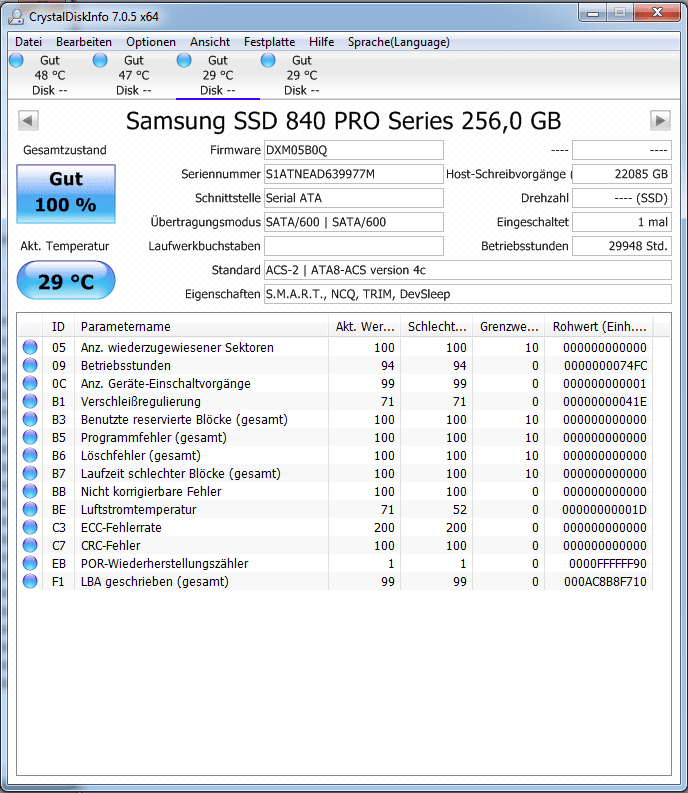Select 'Anz. Geräte-Einschaltvorgänge' parameter
This screenshot has width=688, height=793.
pyautogui.click(x=165, y=383)
